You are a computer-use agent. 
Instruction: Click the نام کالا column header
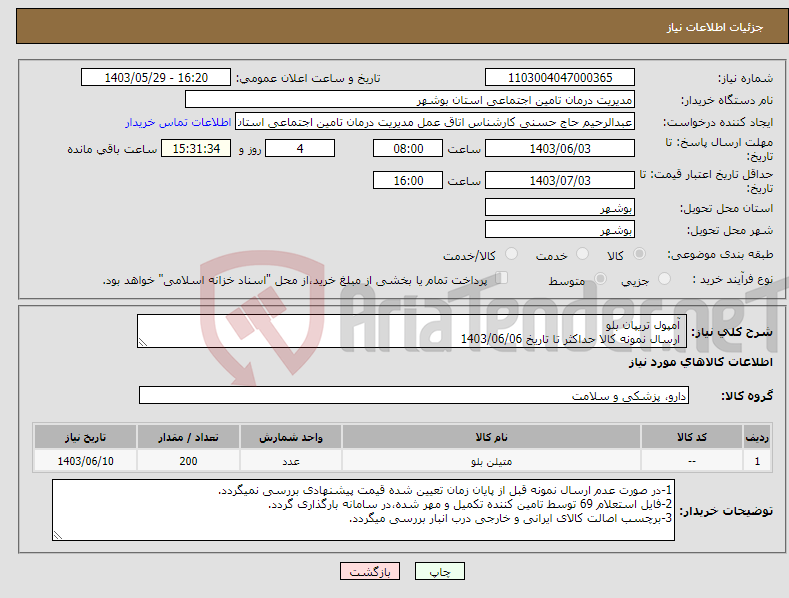(491, 437)
